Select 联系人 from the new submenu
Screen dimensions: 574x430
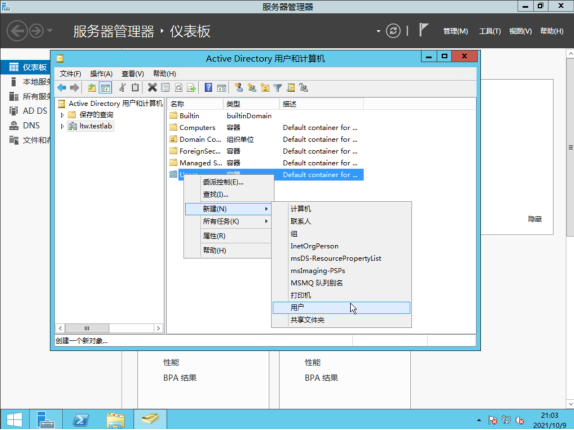coord(341,221)
